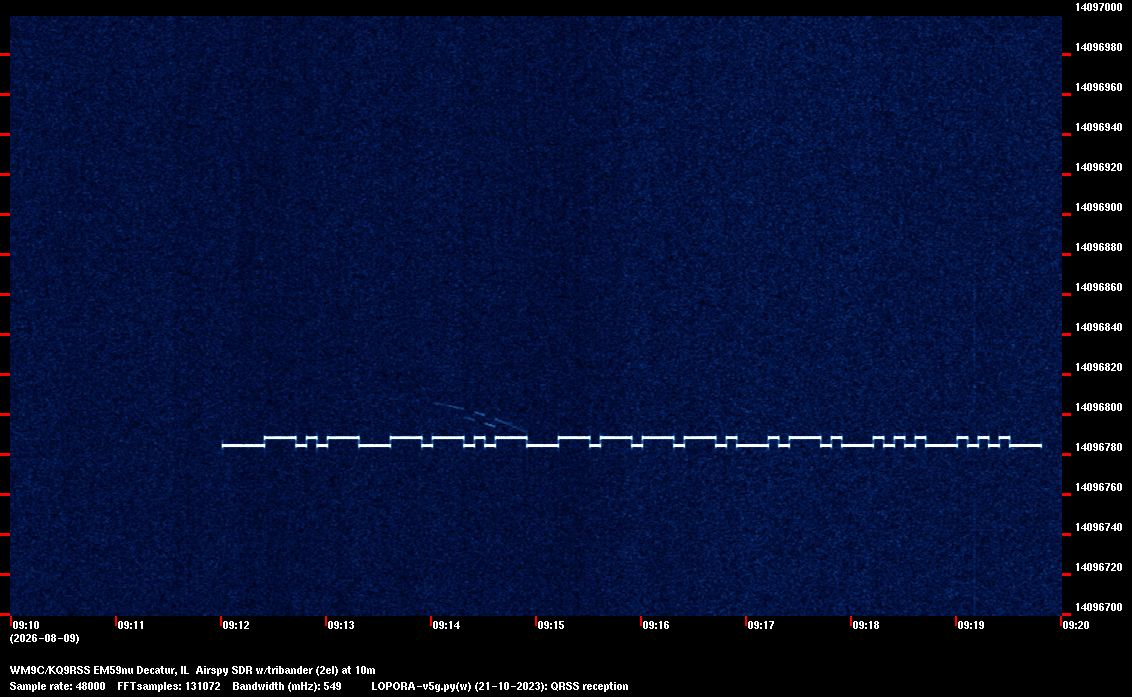Click the EM59nu Decatur, IL location text
The width and height of the screenshot is (1132, 697).
coord(142,670)
